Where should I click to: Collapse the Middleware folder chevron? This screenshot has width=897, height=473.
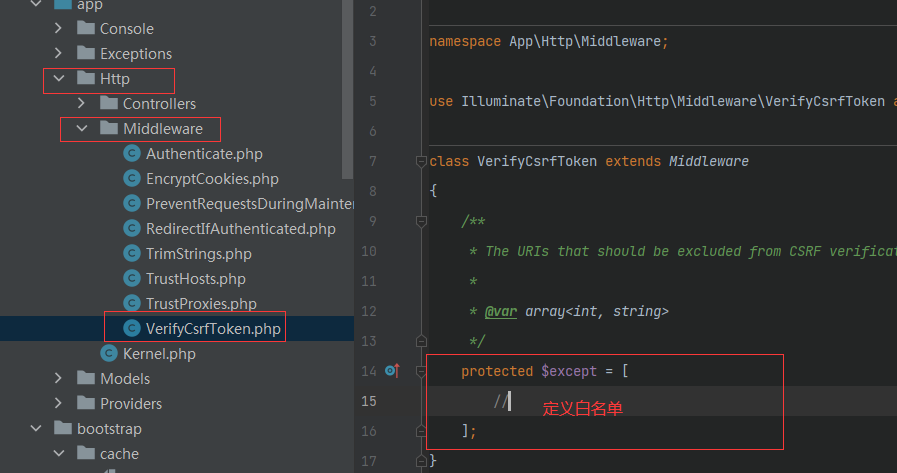click(82, 129)
